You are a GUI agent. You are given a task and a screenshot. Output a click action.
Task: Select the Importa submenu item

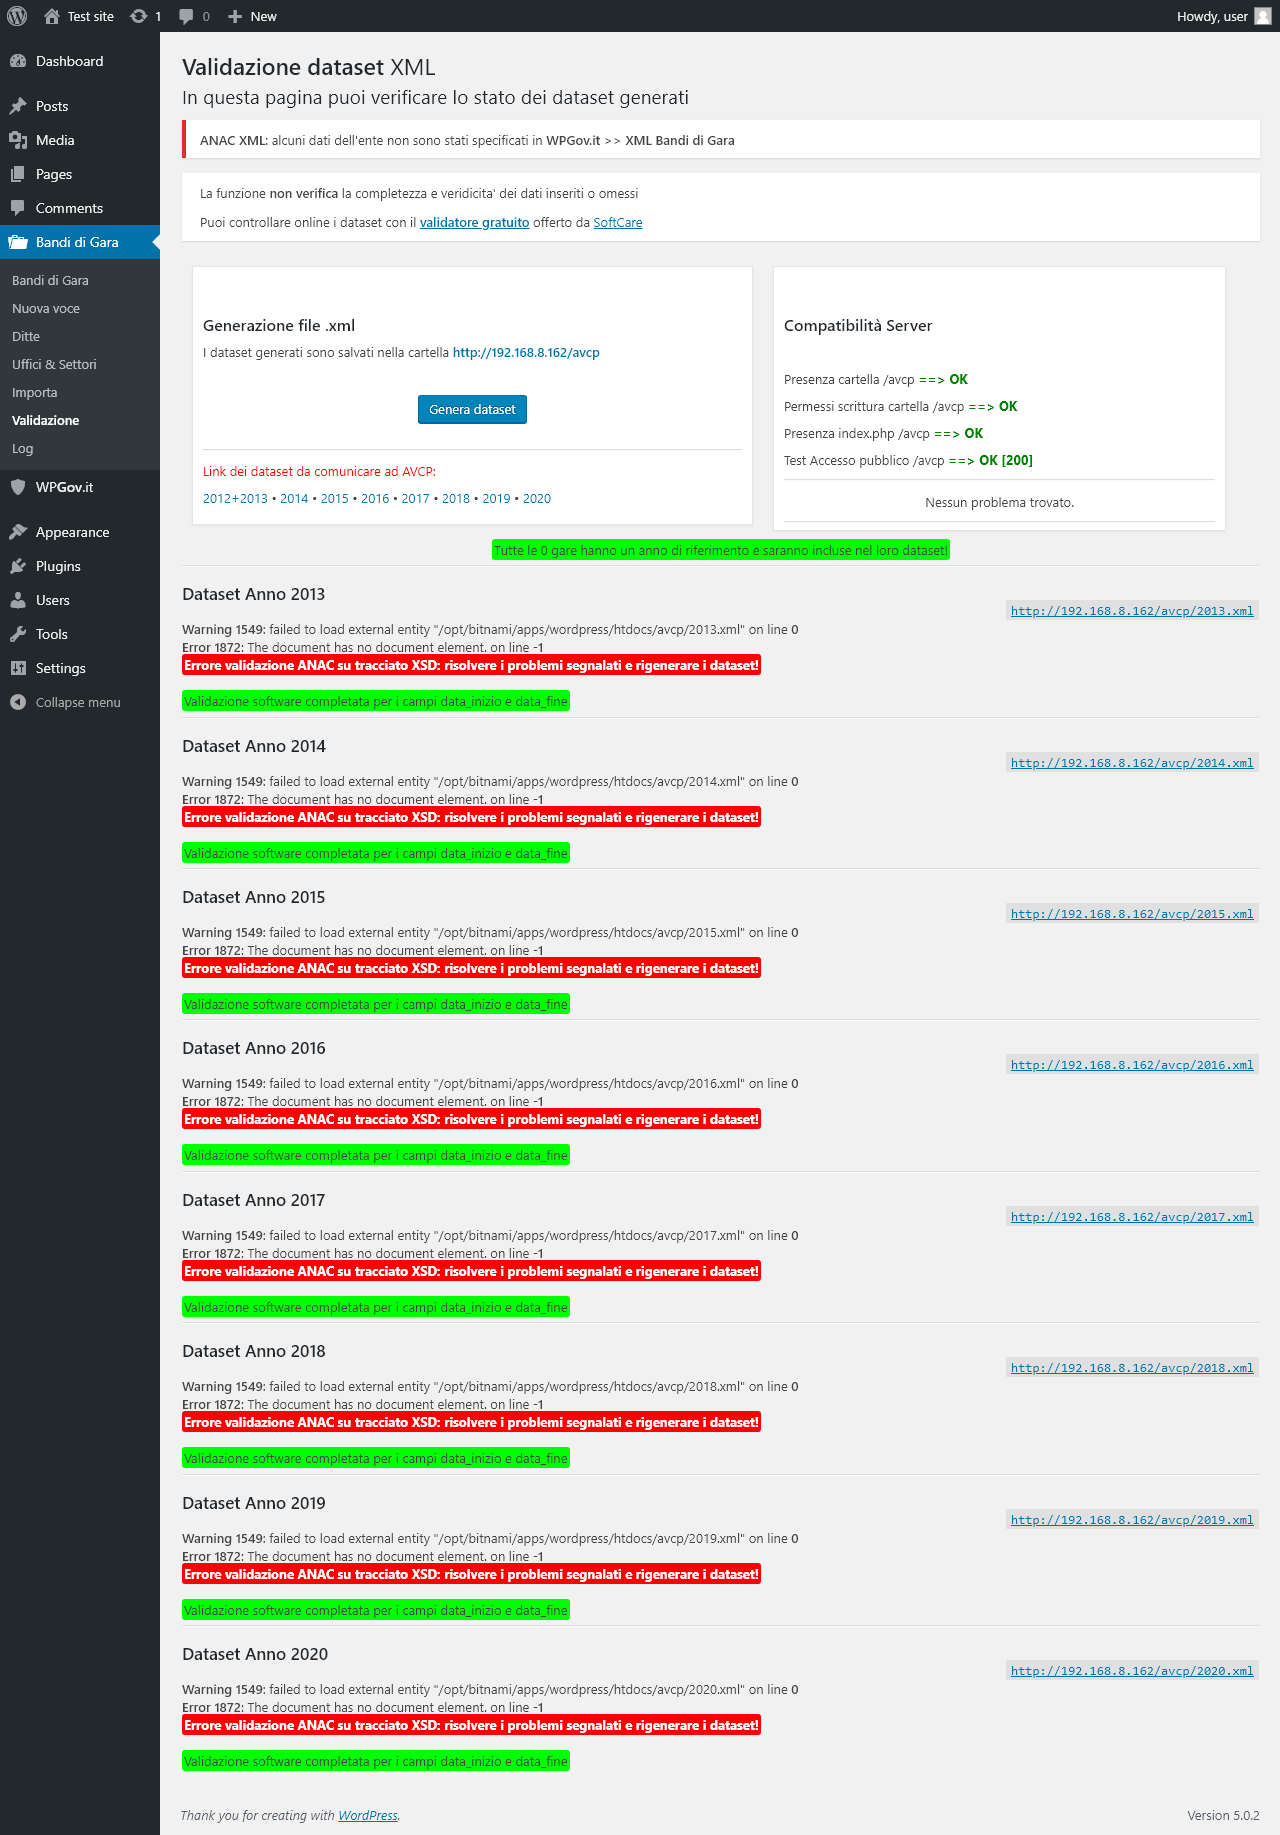point(34,393)
